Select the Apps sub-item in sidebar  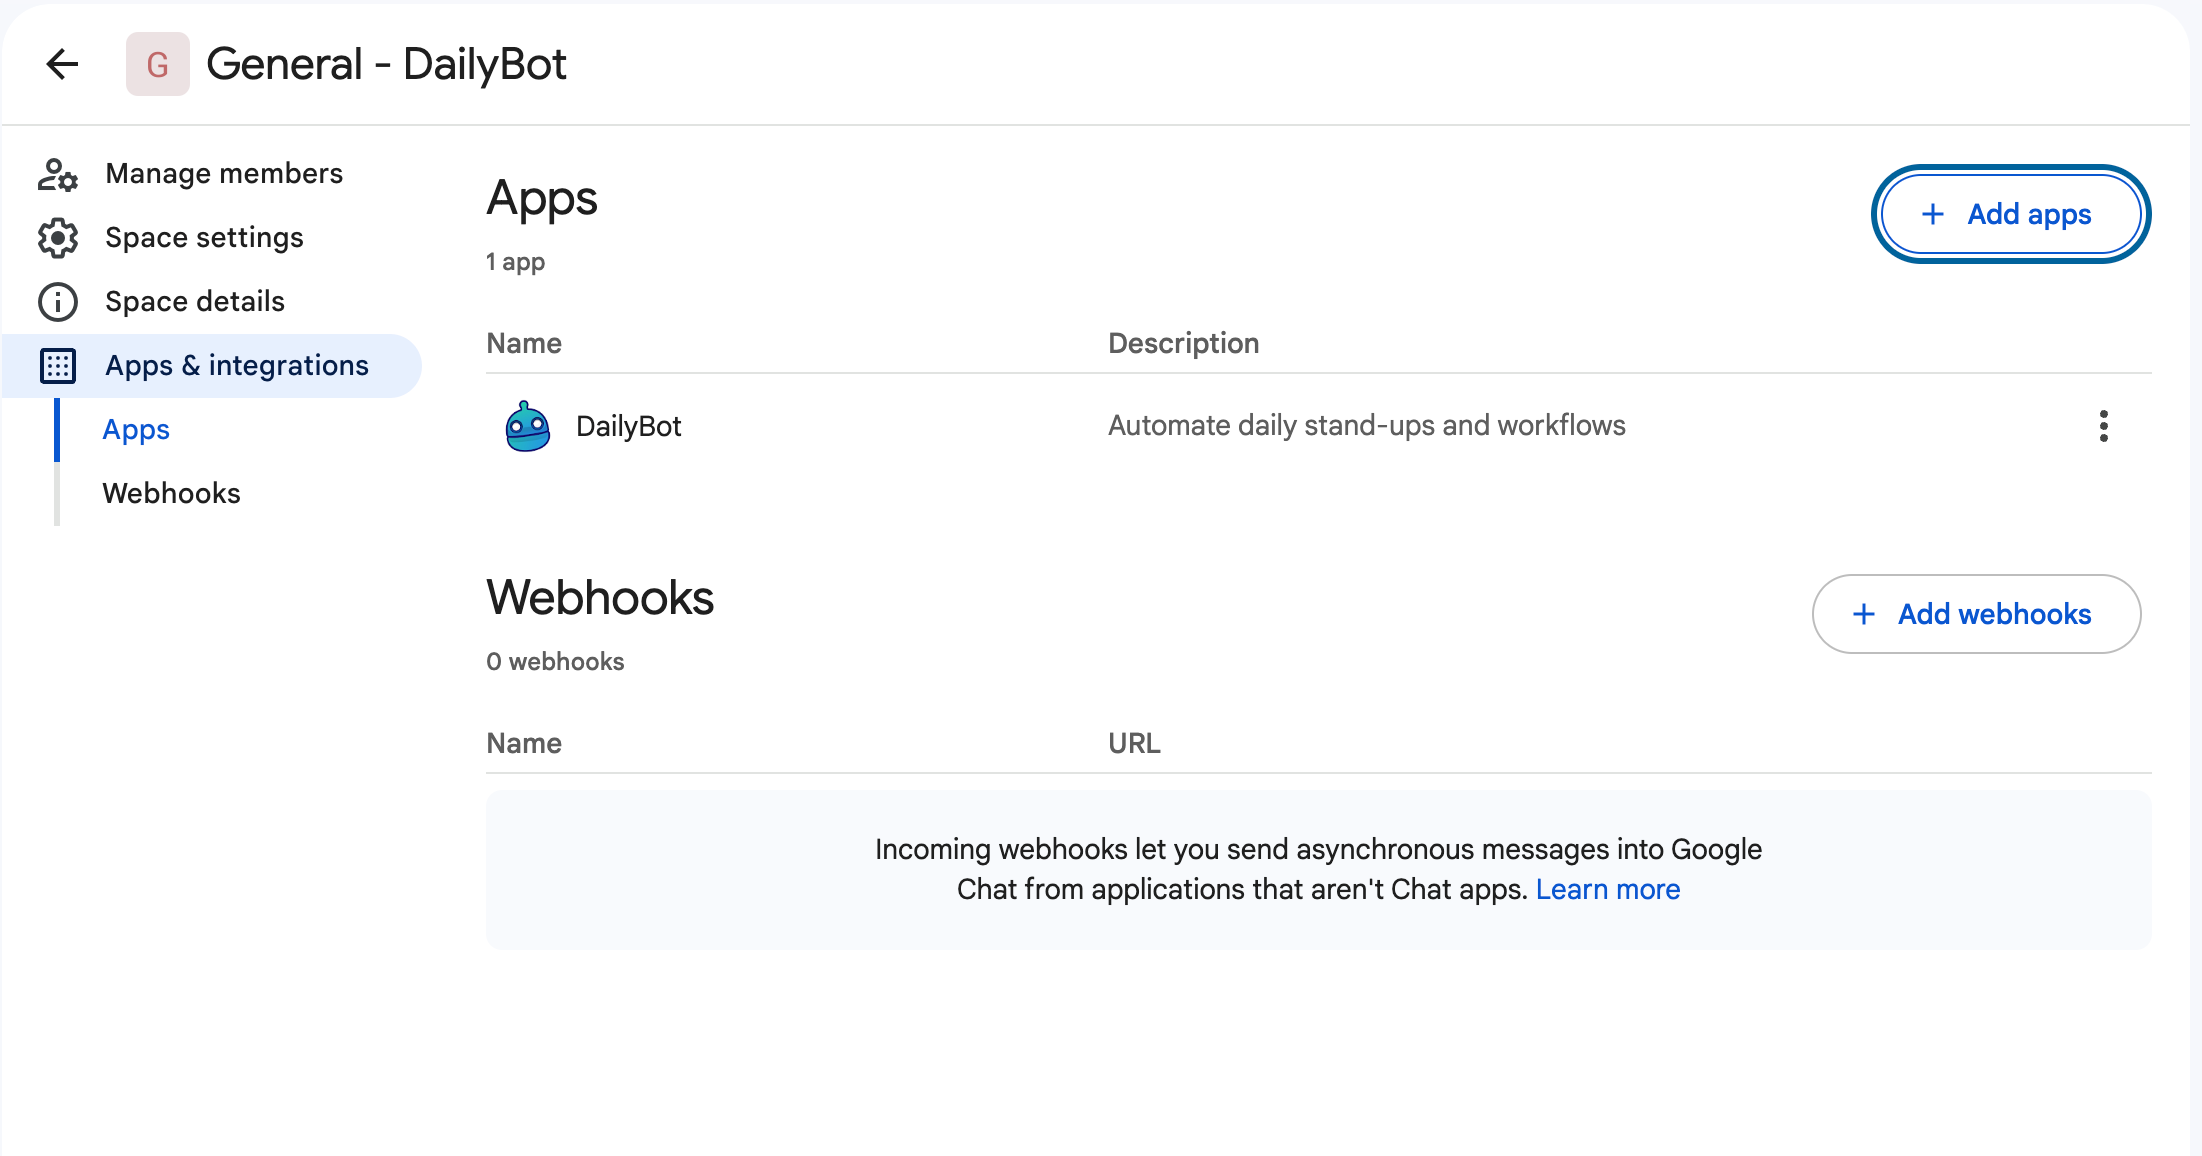(136, 430)
